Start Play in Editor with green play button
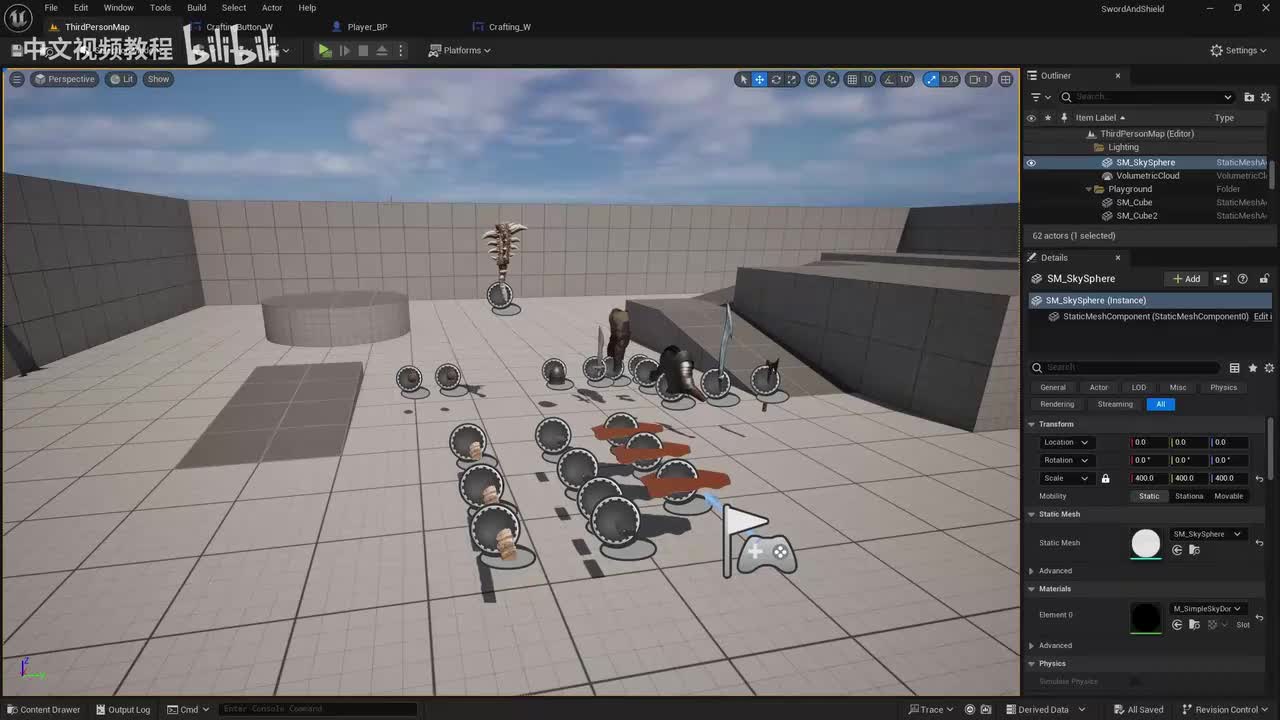 pos(325,50)
